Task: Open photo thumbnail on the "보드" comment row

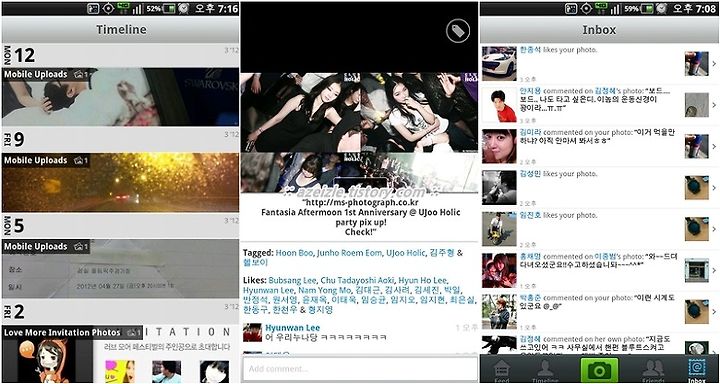Action: 697,105
